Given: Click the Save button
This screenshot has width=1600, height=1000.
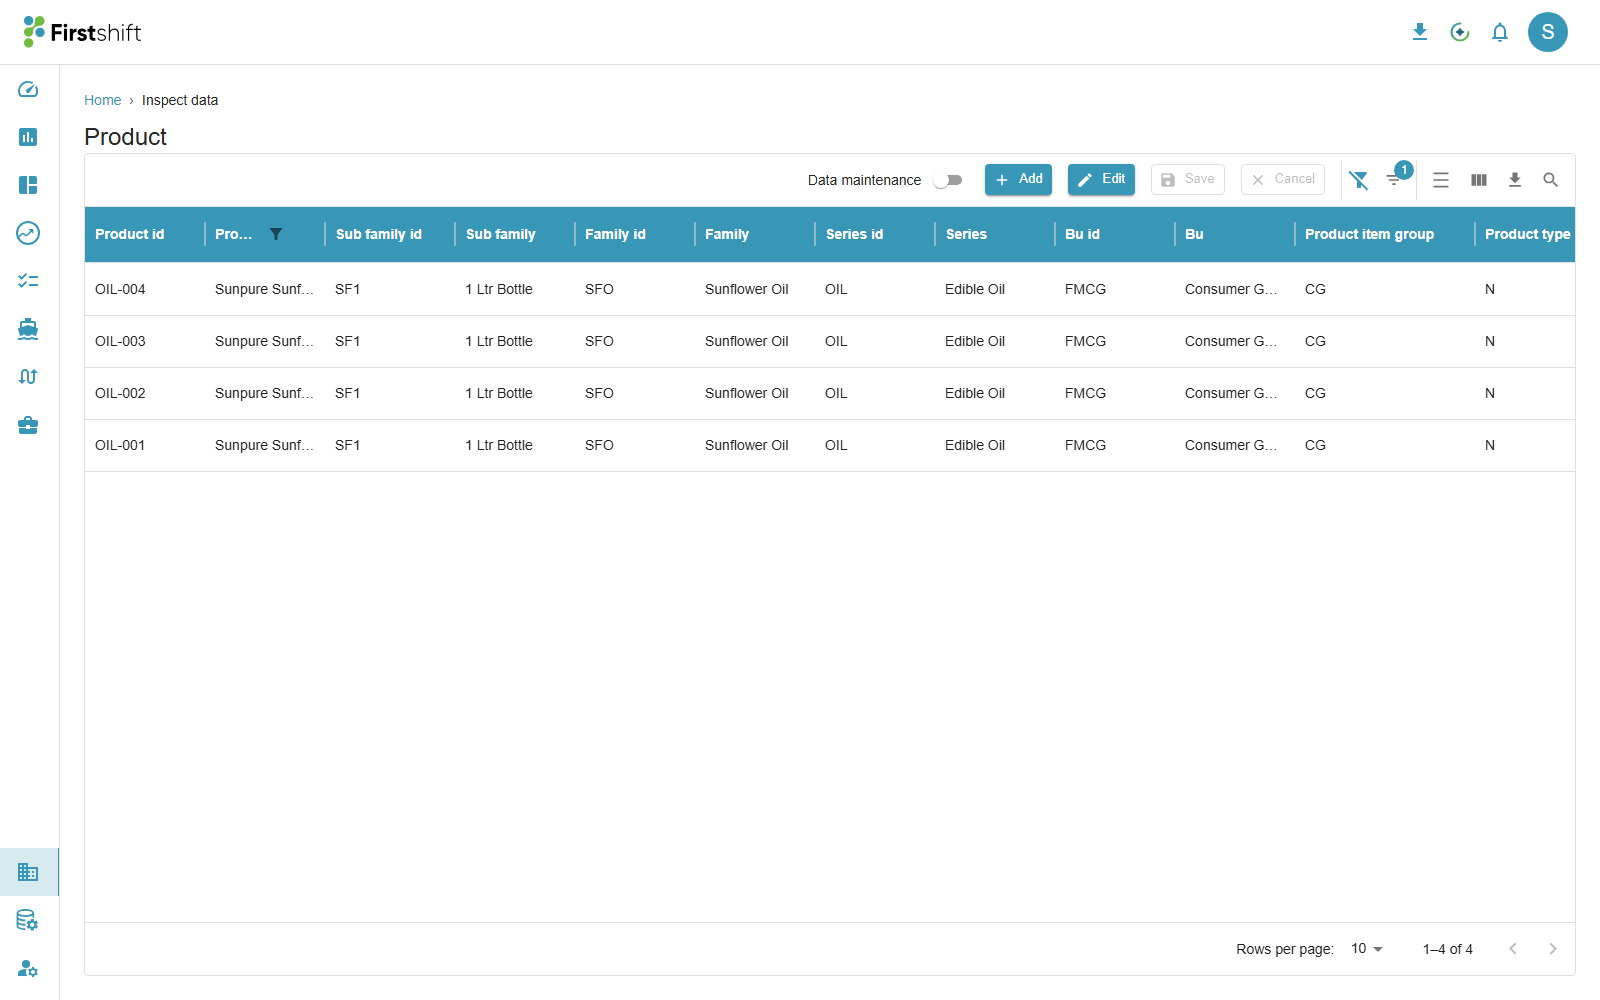Looking at the screenshot, I should tap(1188, 180).
